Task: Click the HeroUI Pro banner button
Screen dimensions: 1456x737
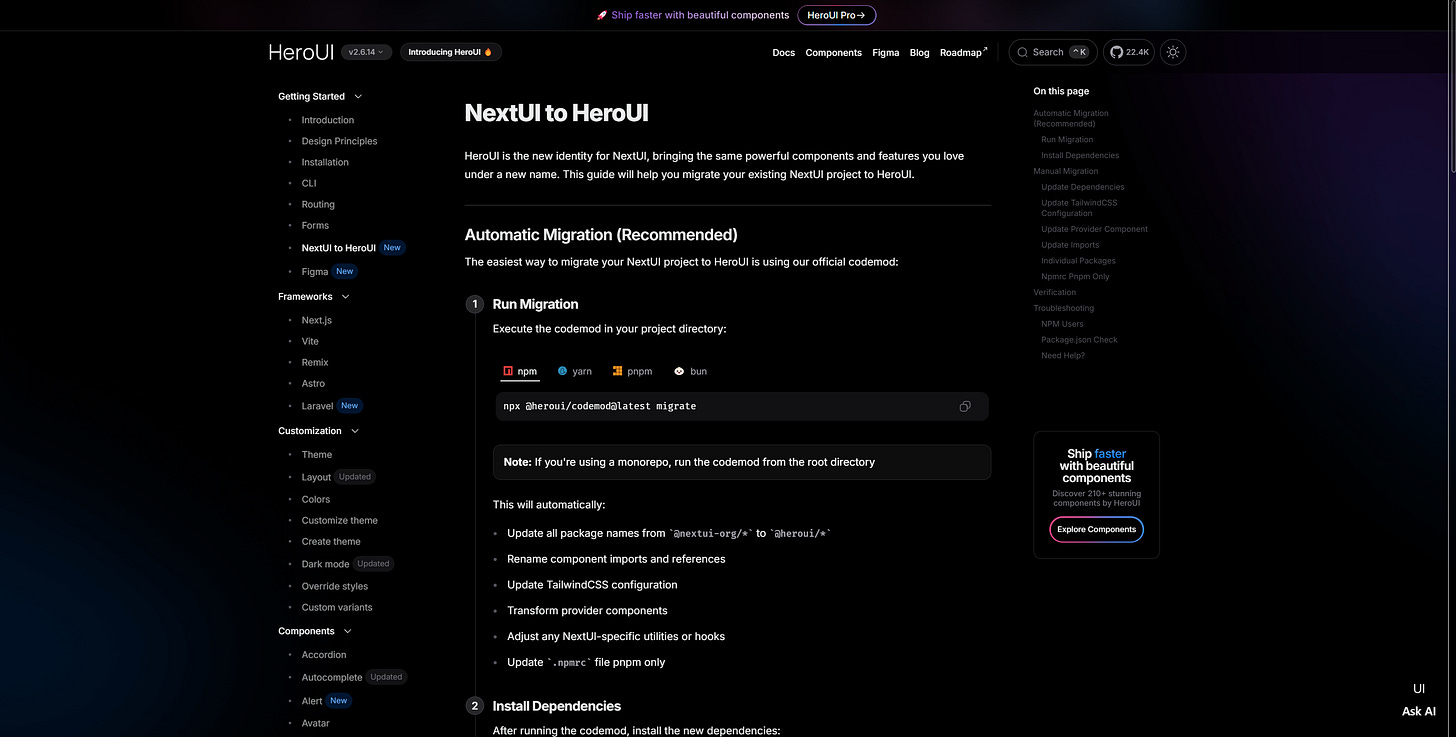Action: (x=836, y=15)
